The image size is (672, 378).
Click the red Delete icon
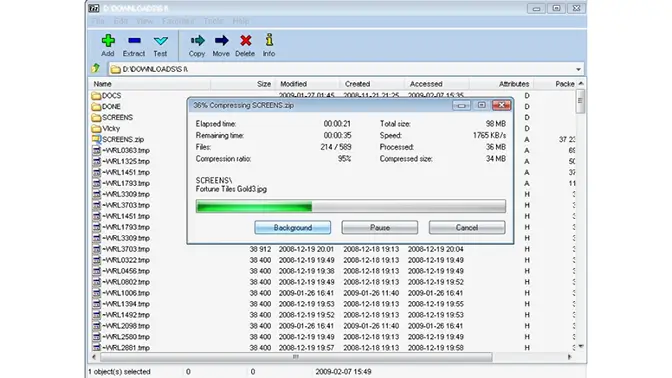click(246, 41)
